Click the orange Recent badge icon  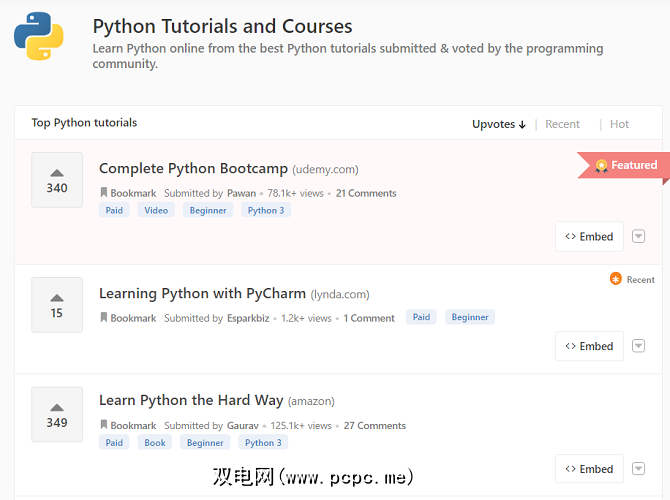616,279
